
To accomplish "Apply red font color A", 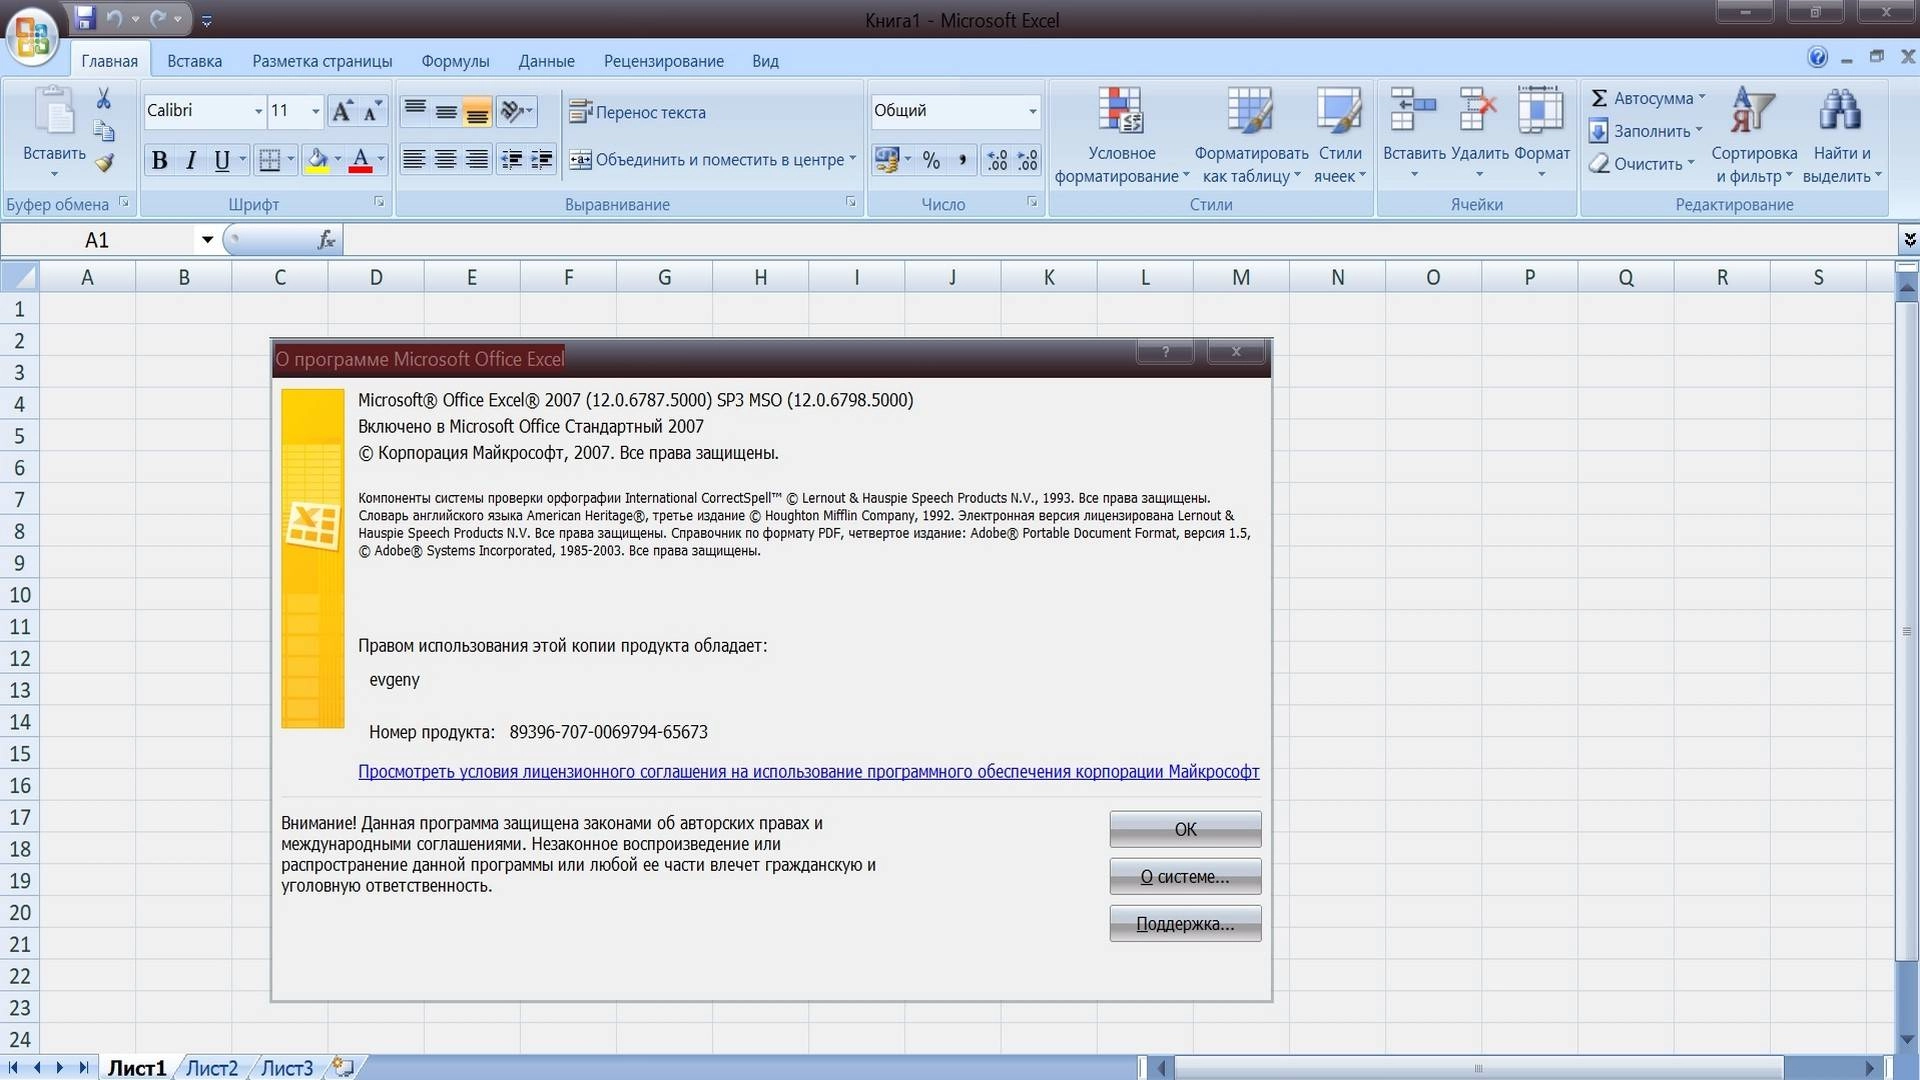I will 360,160.
